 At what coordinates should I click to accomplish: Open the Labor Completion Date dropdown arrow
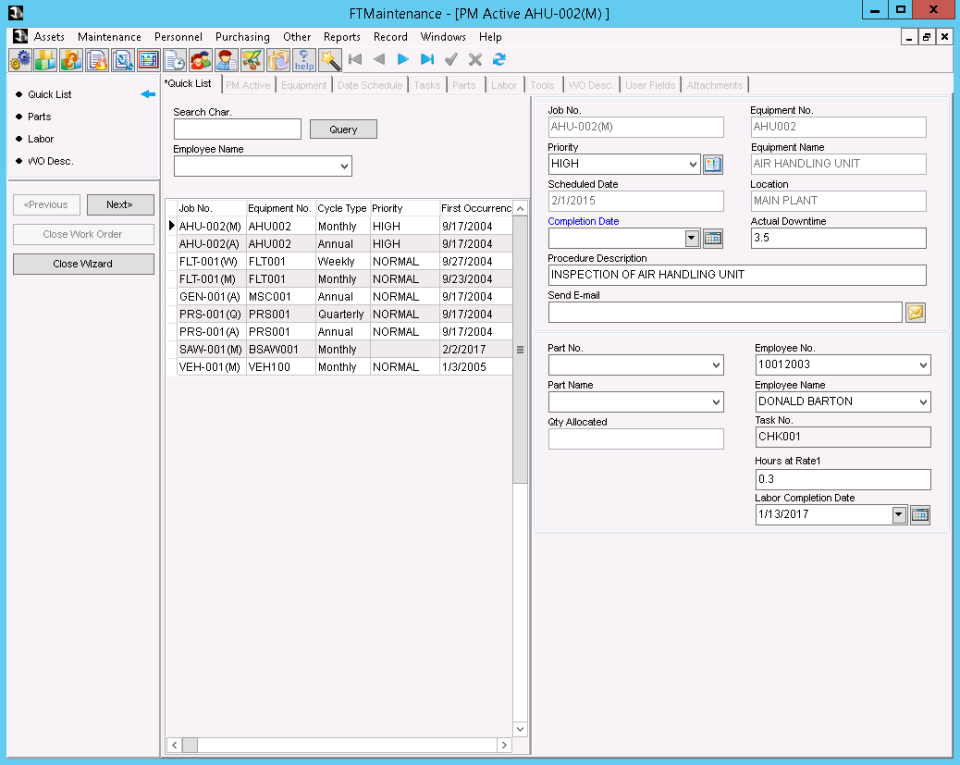coord(899,515)
